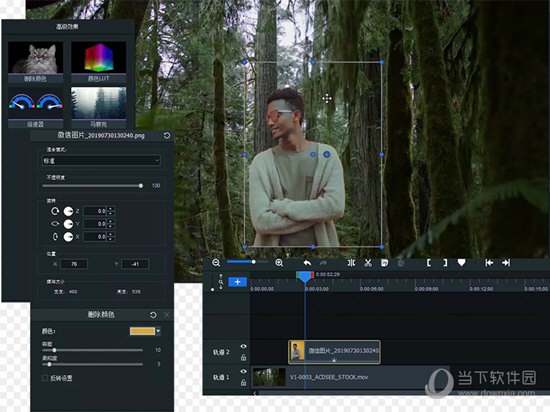Image resolution: width=550 pixels, height=412 pixels.
Task: Cut with the scissors tool
Action: click(368, 263)
